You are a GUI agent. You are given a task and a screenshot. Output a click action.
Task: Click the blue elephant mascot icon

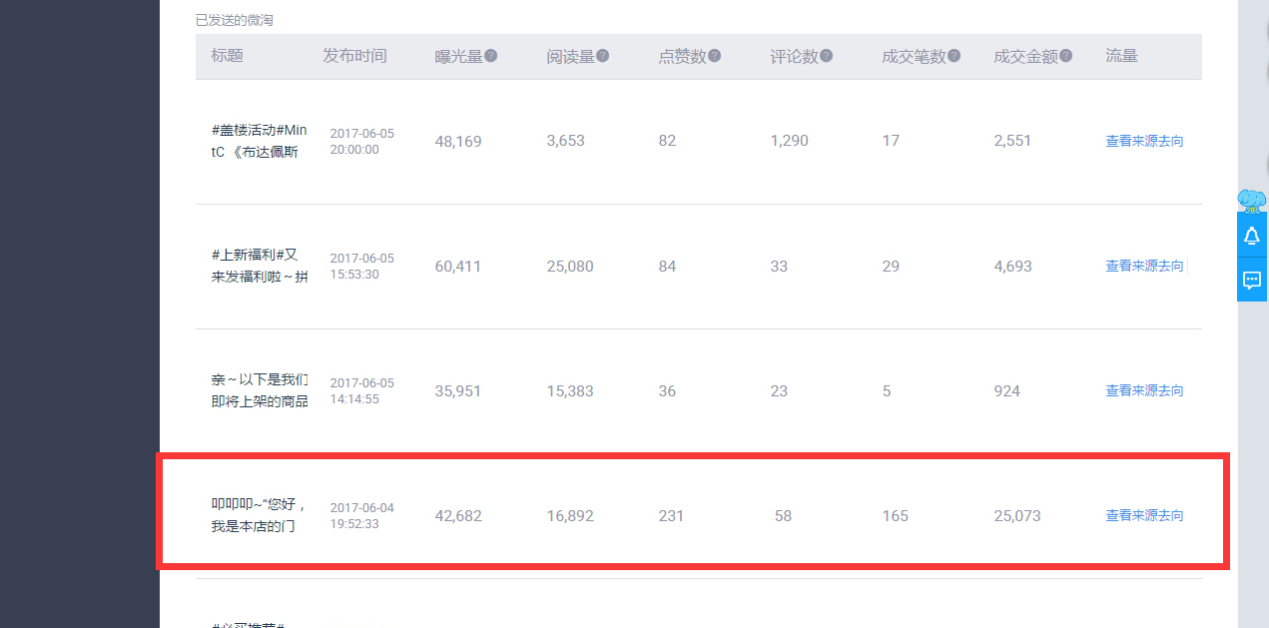(1252, 200)
